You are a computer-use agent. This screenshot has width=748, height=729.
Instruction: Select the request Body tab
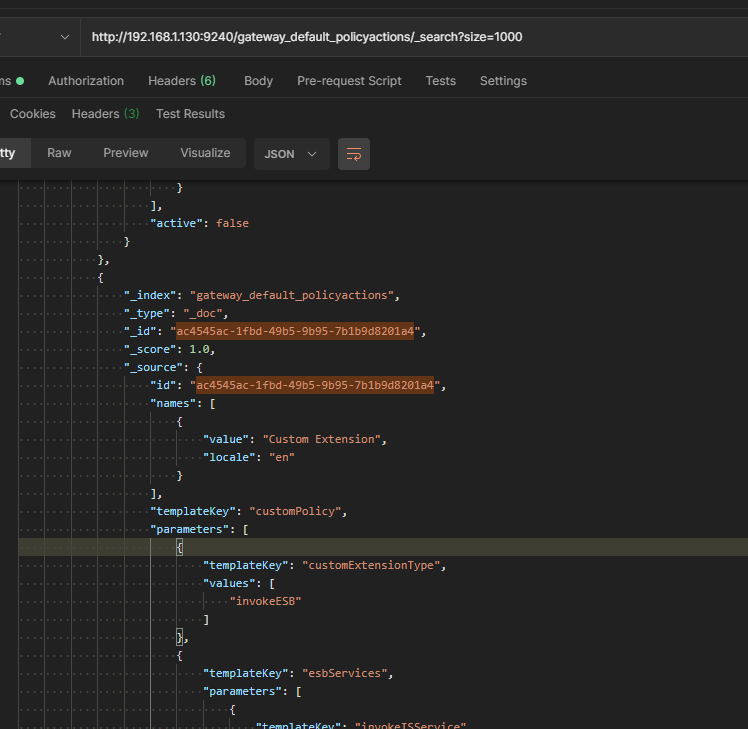[x=258, y=81]
